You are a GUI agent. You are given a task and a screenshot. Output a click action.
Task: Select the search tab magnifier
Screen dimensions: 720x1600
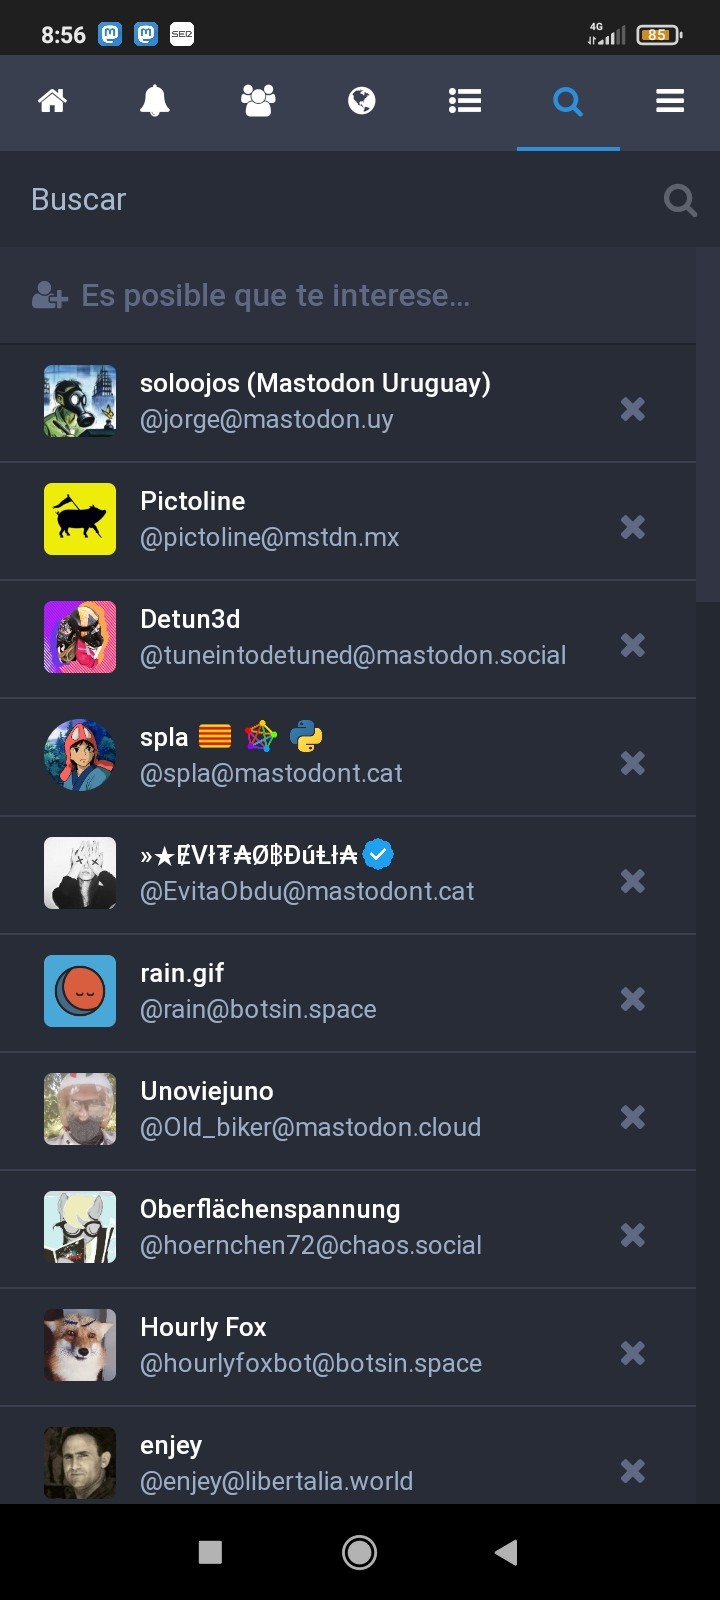[x=568, y=101]
